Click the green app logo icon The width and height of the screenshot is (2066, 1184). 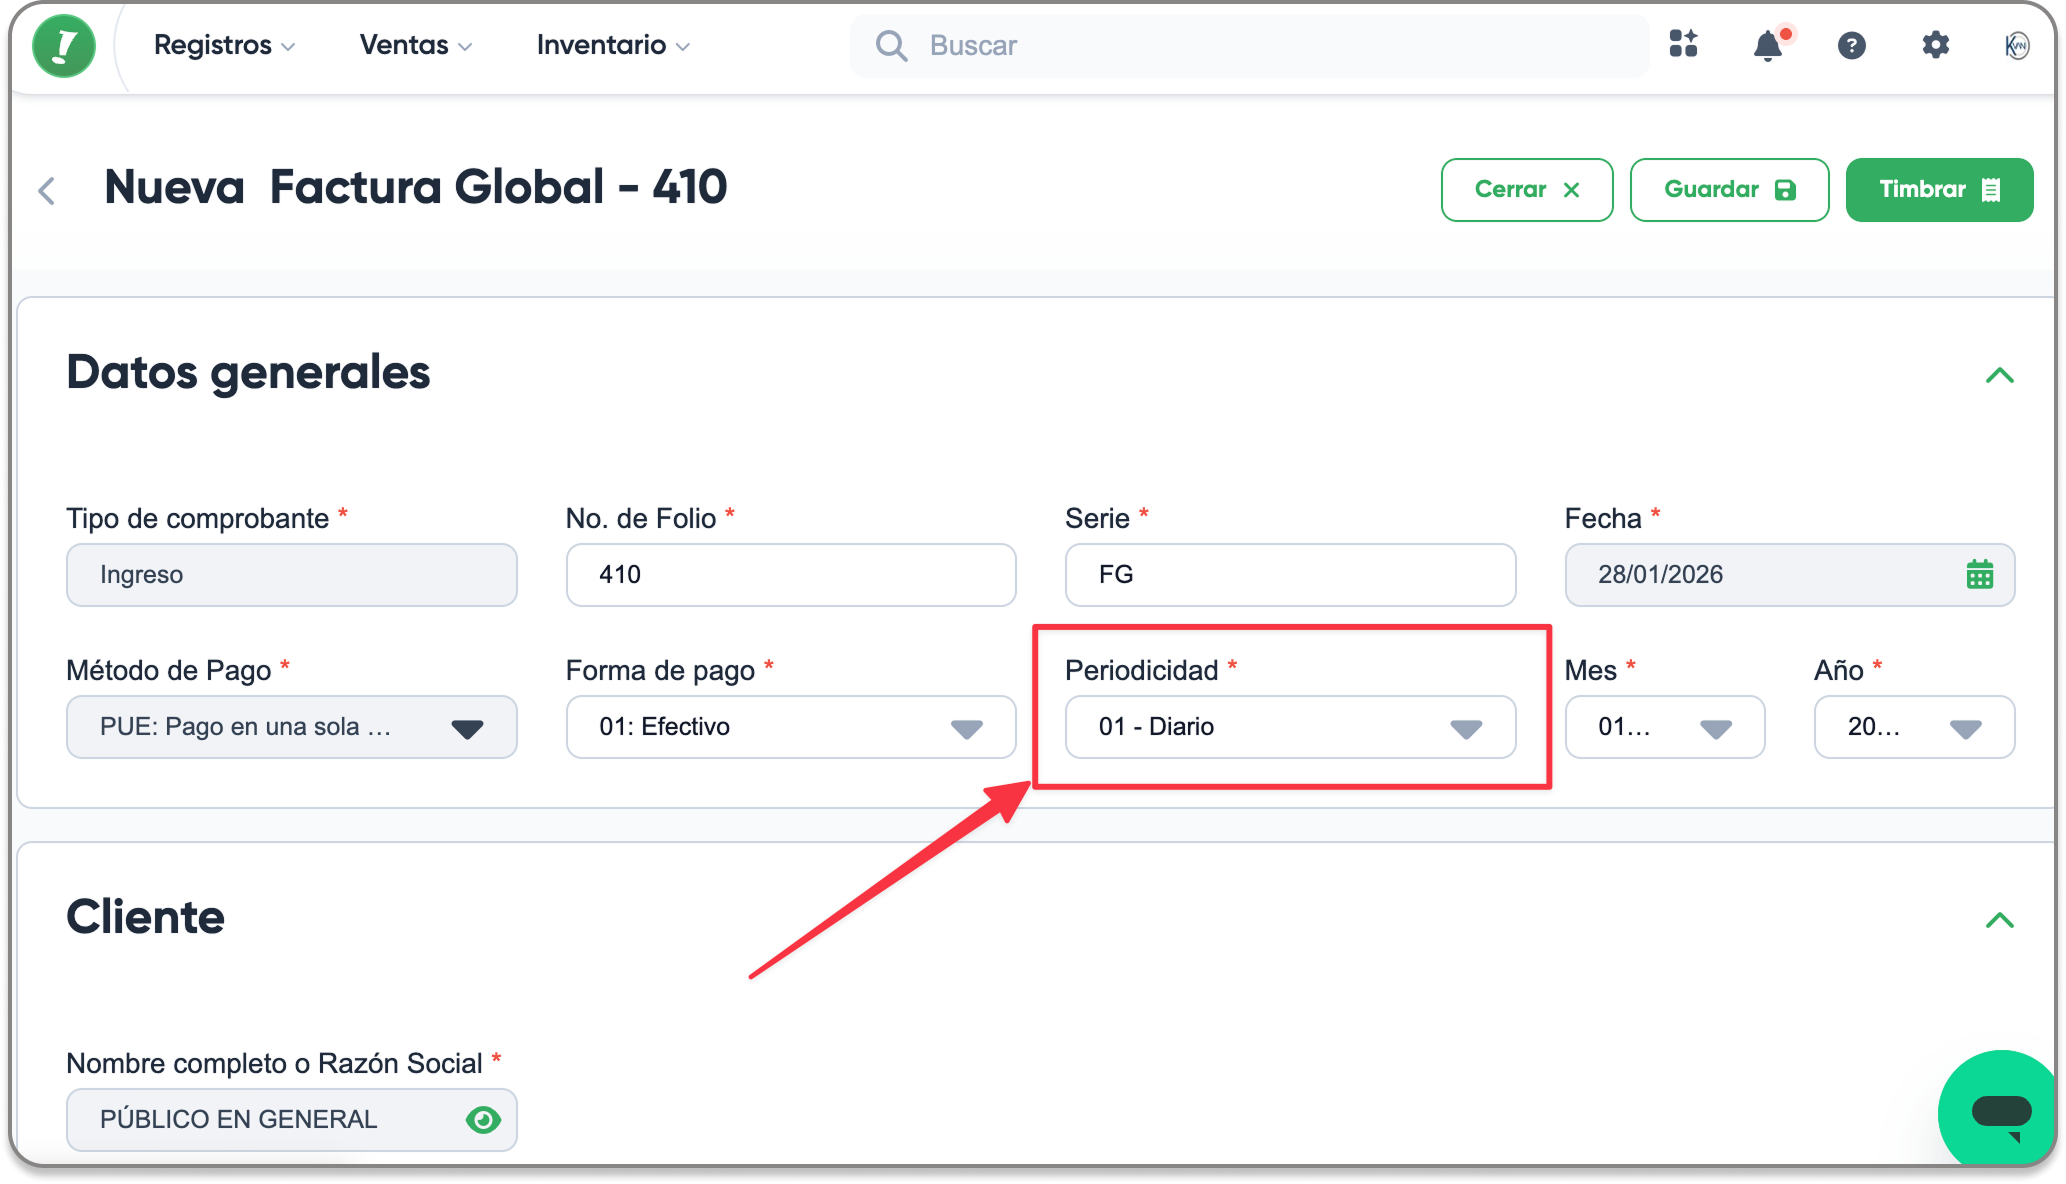tap(64, 46)
